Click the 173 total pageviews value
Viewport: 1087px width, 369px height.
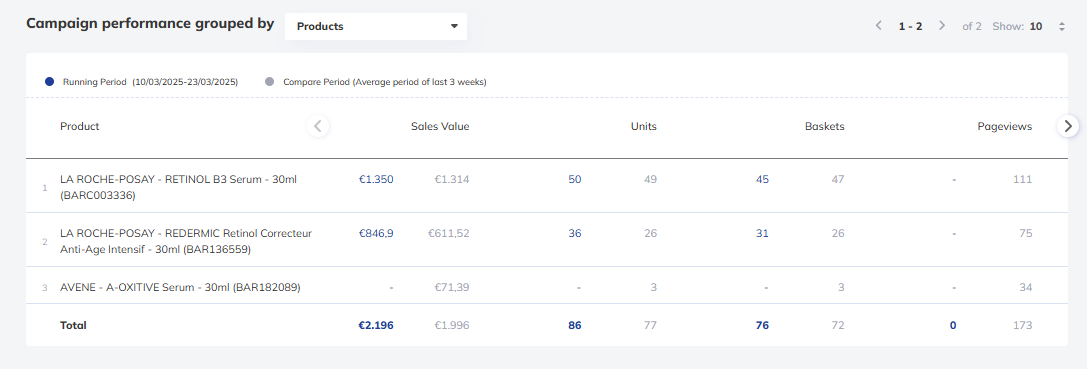1022,325
